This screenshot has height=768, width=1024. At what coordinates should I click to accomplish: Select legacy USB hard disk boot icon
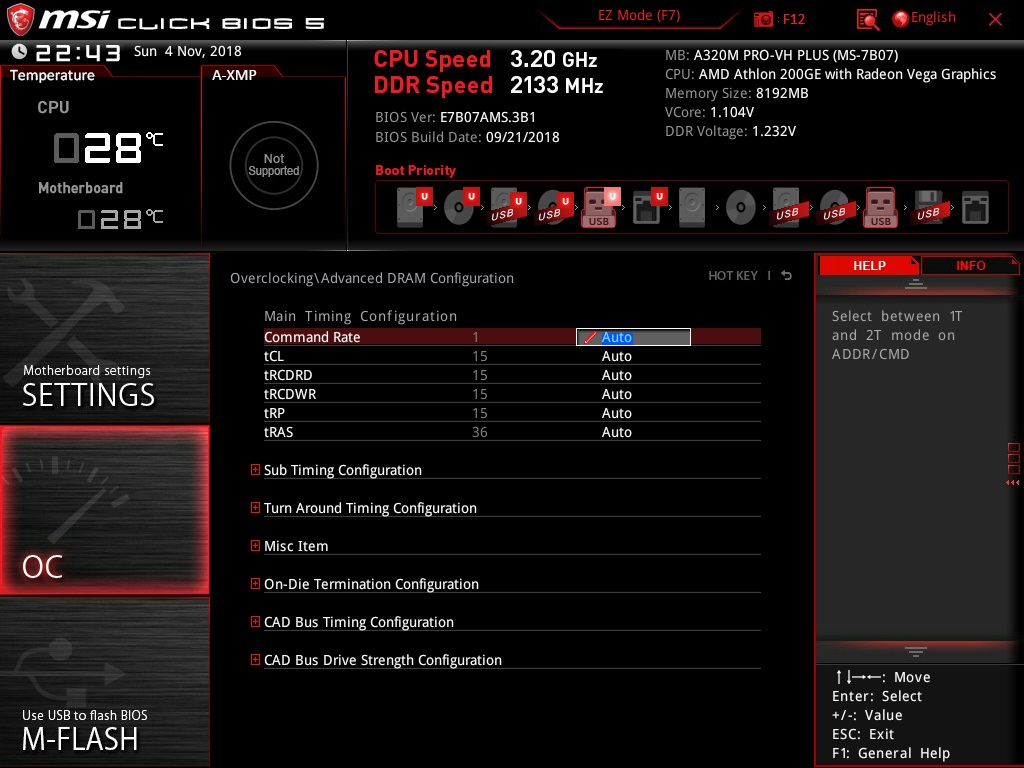coord(787,208)
